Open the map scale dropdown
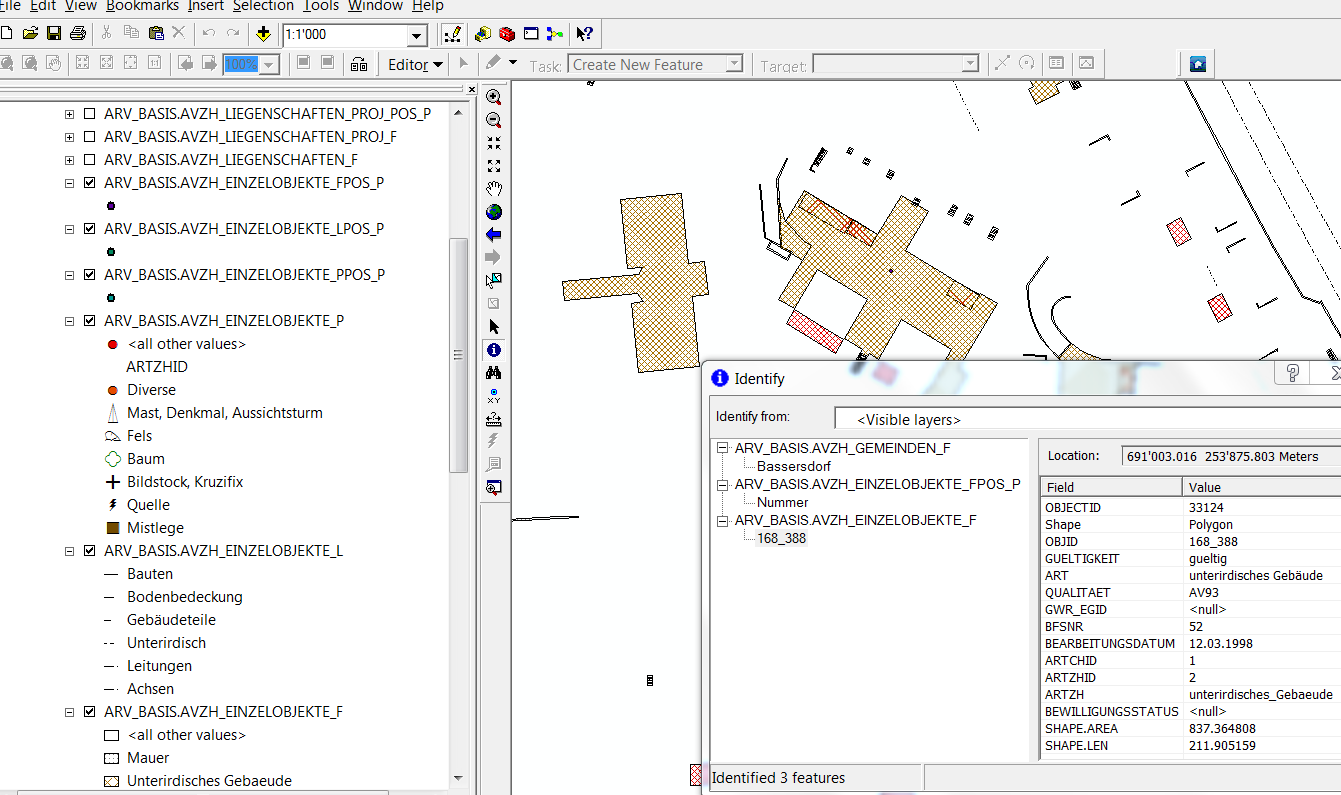The image size is (1341, 795). (417, 36)
